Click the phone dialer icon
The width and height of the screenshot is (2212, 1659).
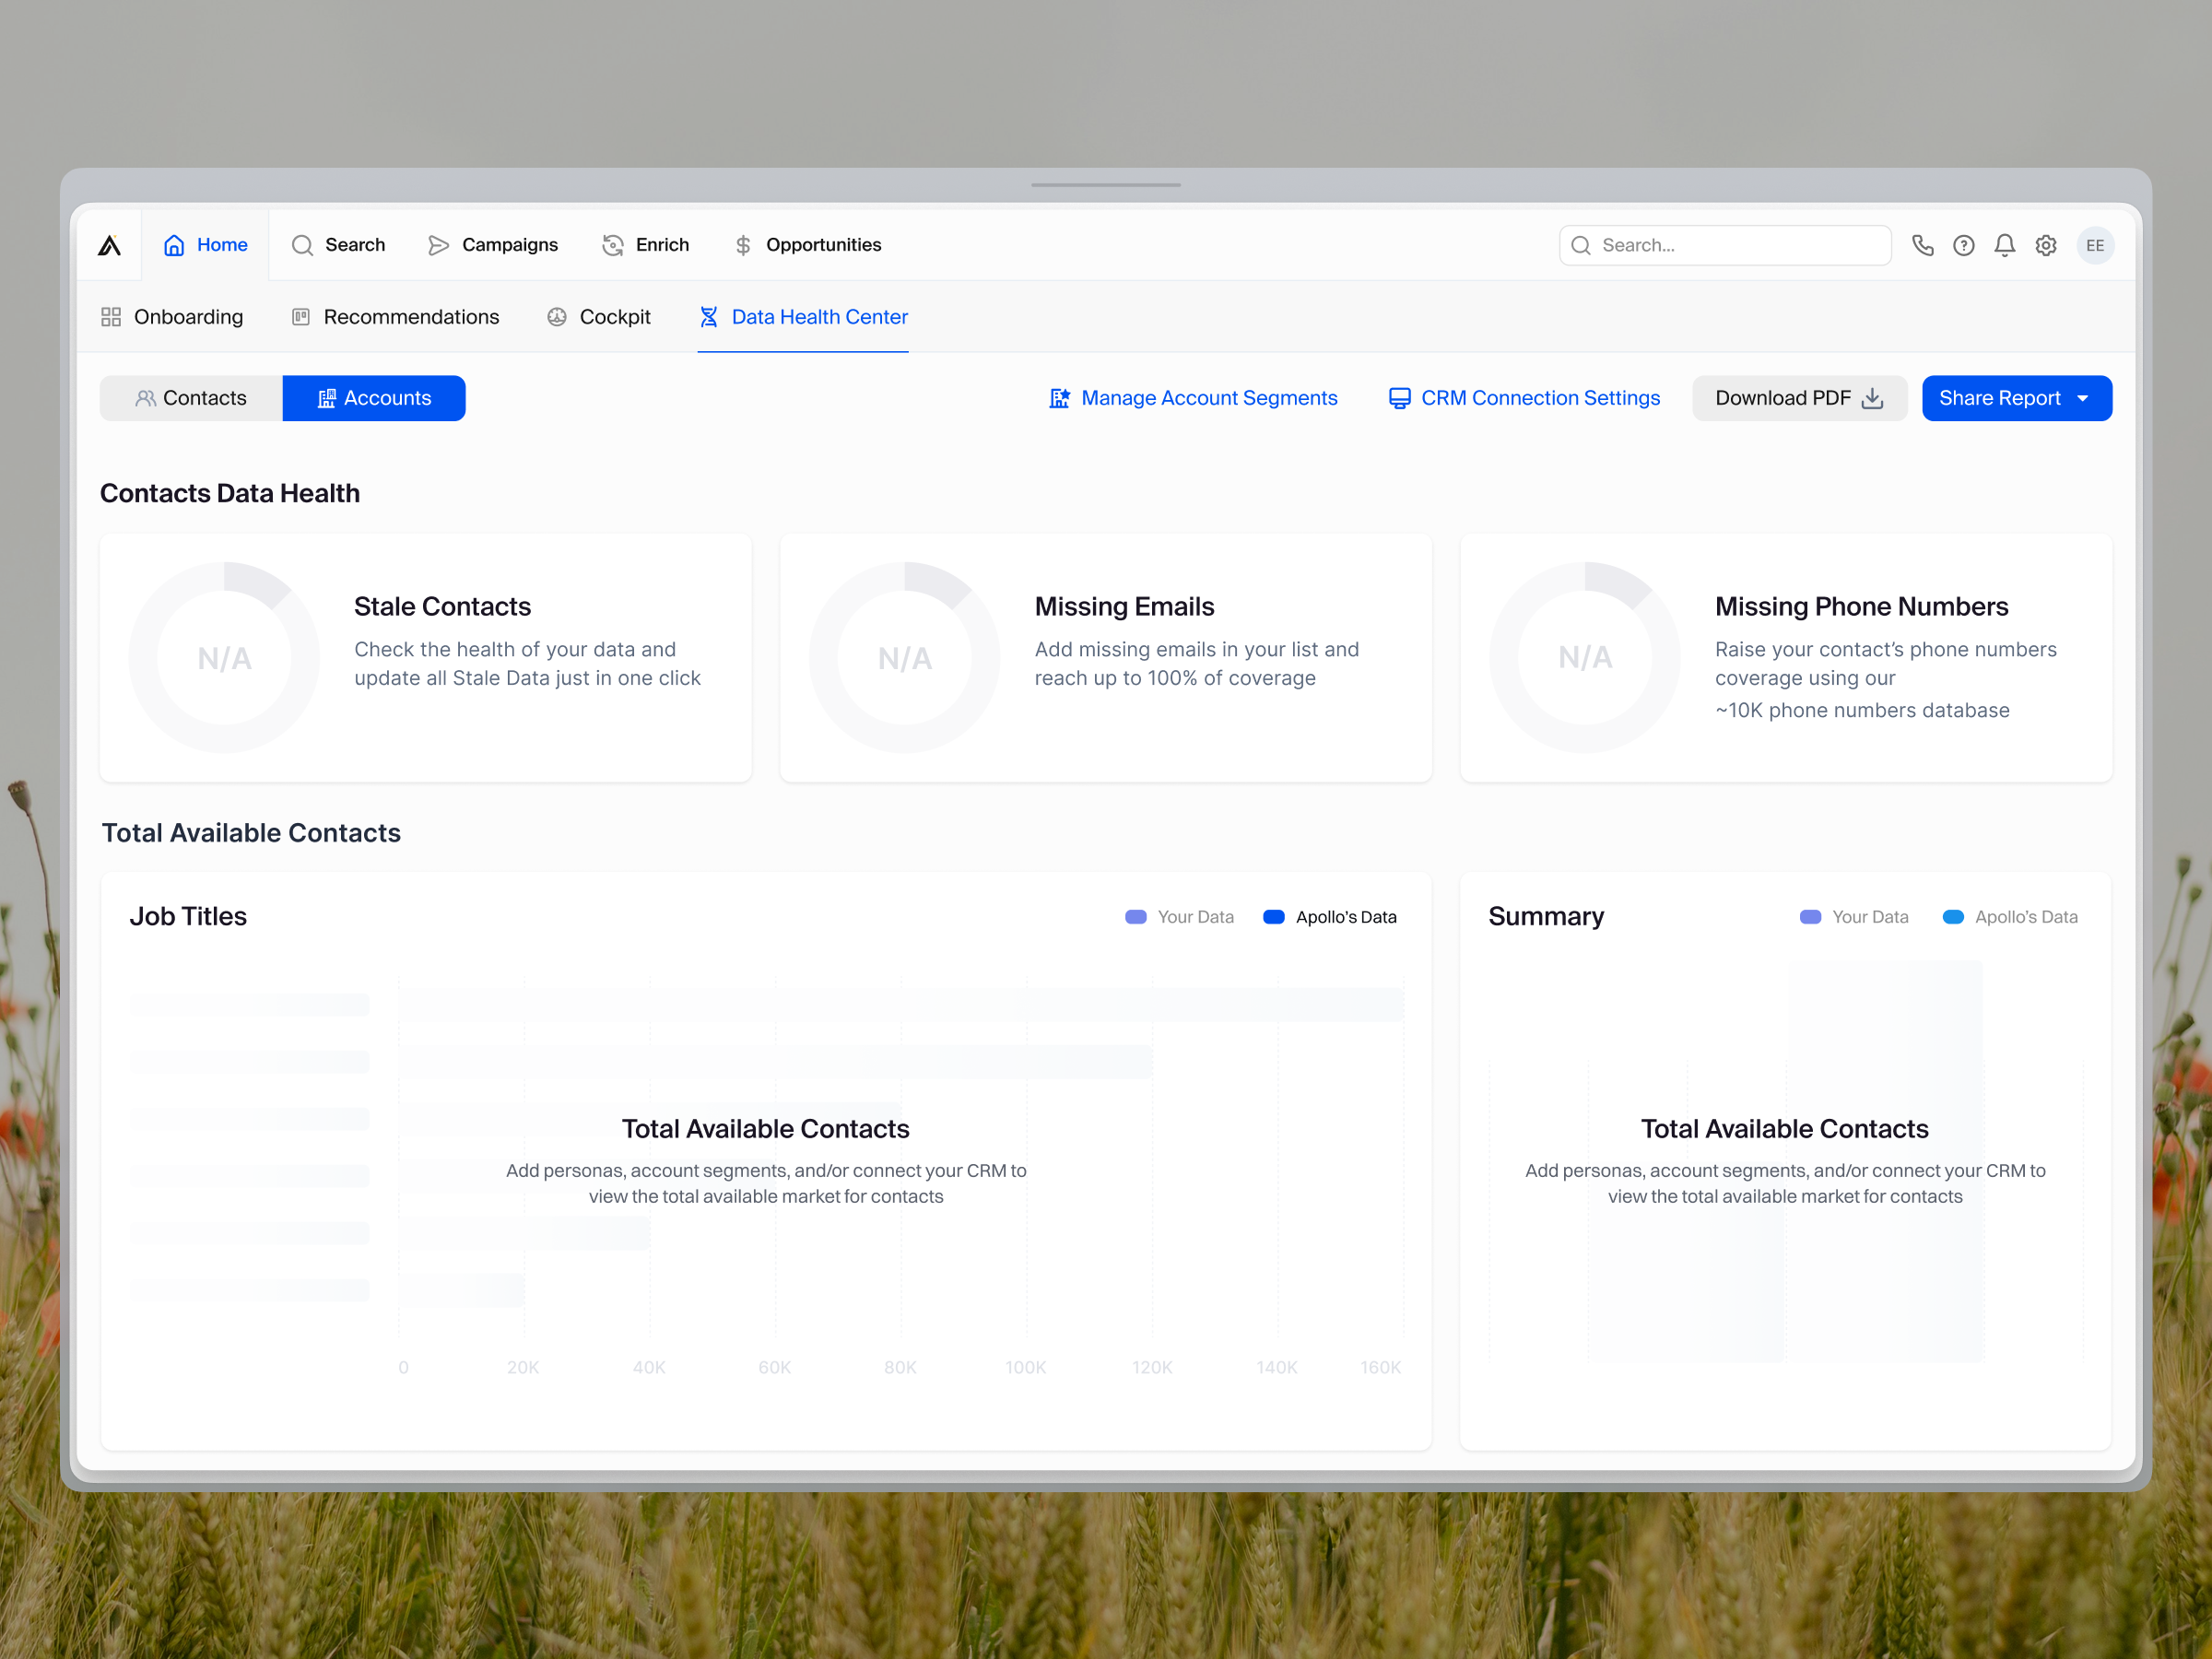1923,245
